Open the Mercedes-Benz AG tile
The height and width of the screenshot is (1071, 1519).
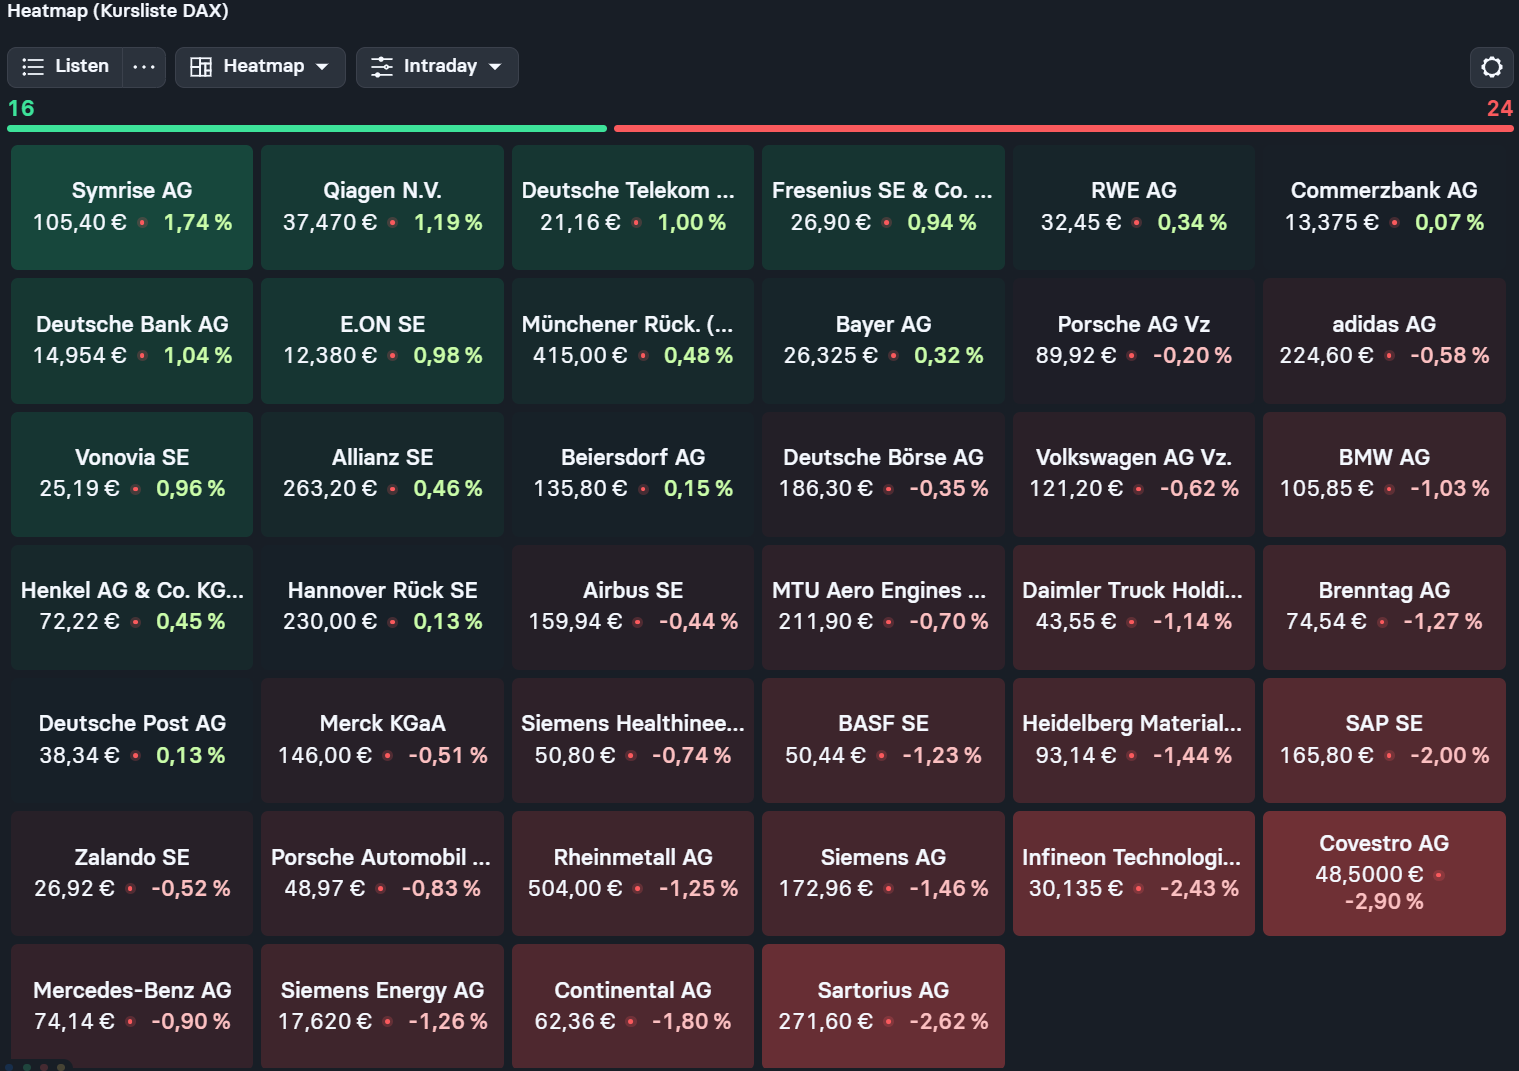tap(132, 1006)
